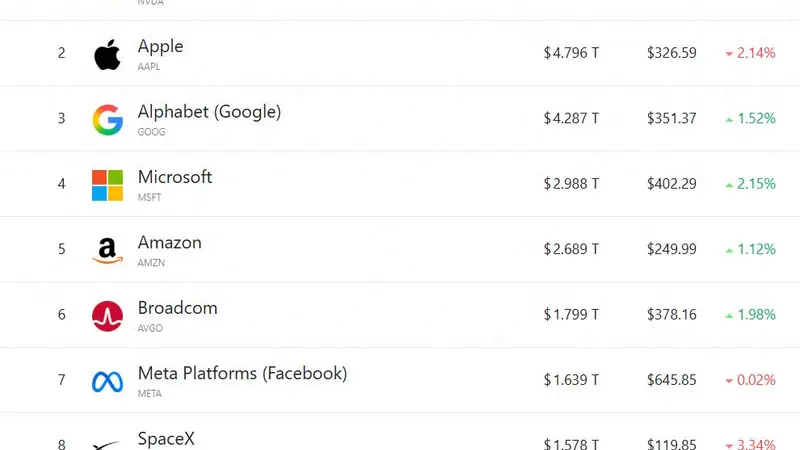The height and width of the screenshot is (450, 800).
Task: Click the Microsoft four-square logo
Action: pos(108,185)
